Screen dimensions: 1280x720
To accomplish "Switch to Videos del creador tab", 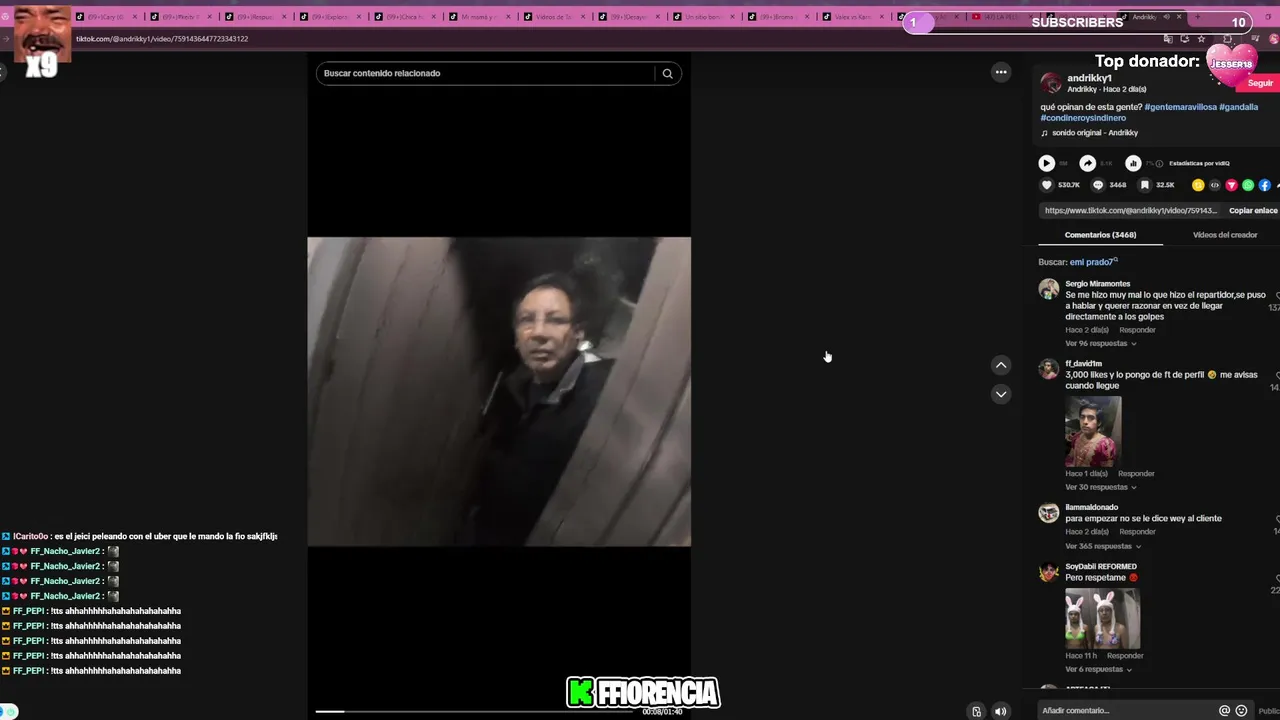I will pyautogui.click(x=1225, y=235).
